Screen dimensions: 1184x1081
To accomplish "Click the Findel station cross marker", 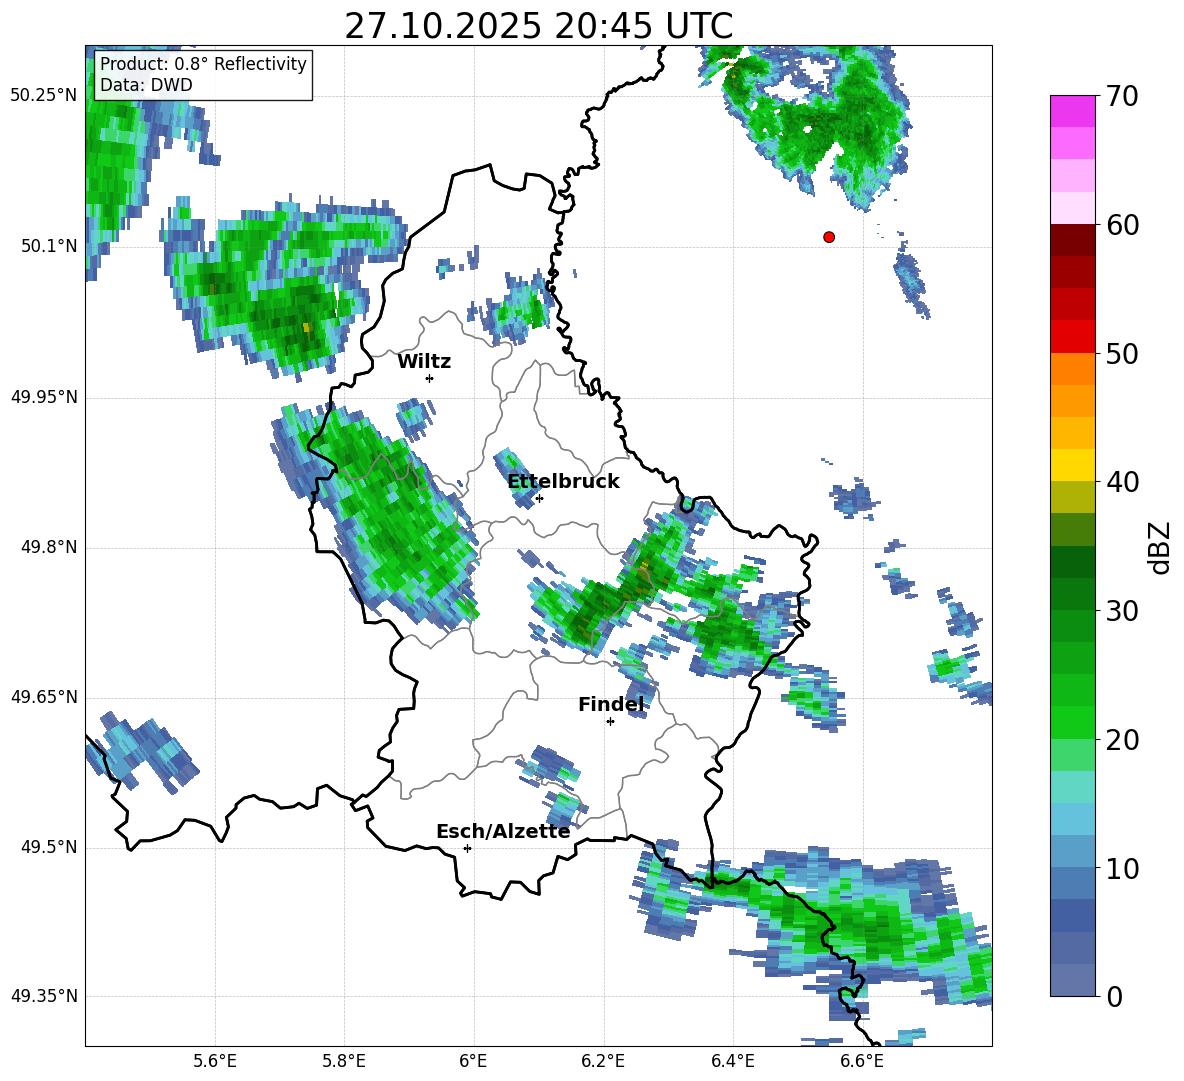I will [610, 722].
